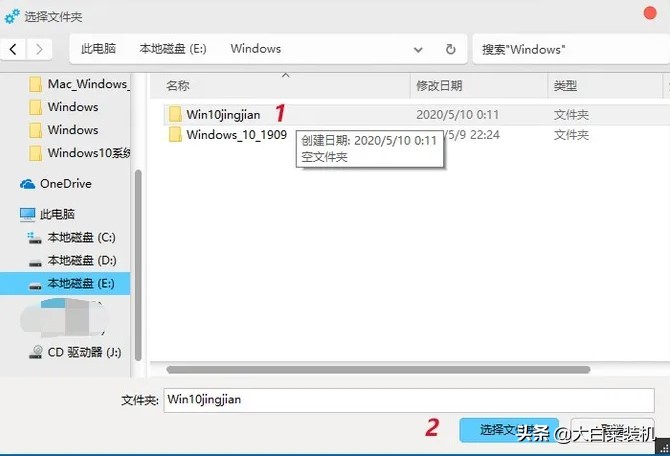Click the Win10jingjian folder name
This screenshot has width=670, height=456.
(x=223, y=115)
